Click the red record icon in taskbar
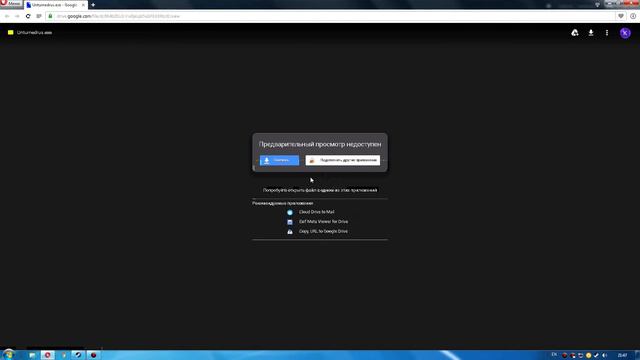640x360 pixels. click(93, 355)
